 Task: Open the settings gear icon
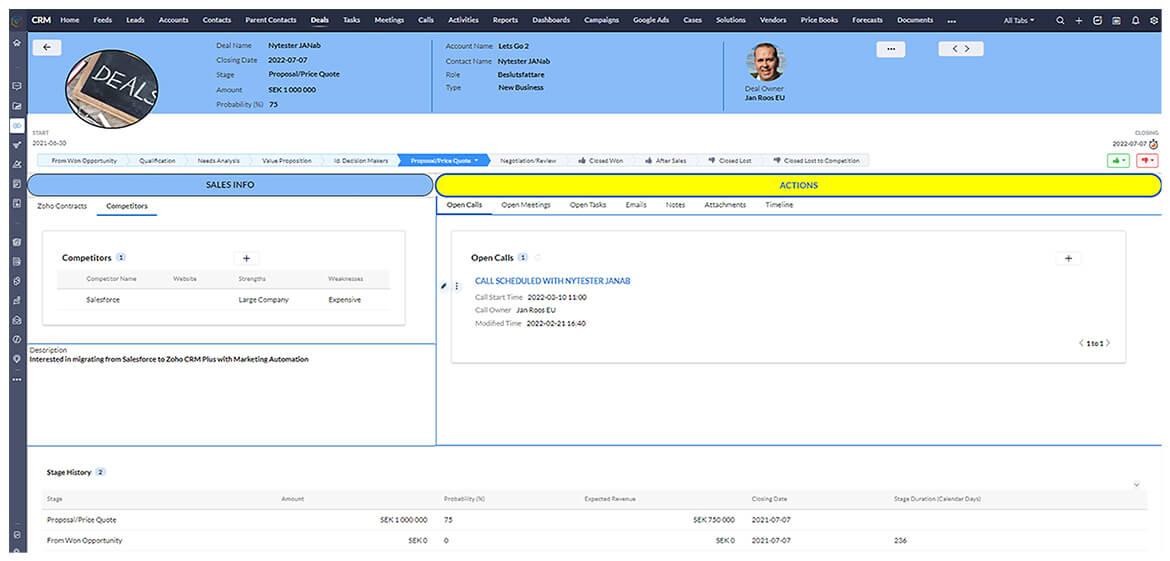pos(1153,20)
